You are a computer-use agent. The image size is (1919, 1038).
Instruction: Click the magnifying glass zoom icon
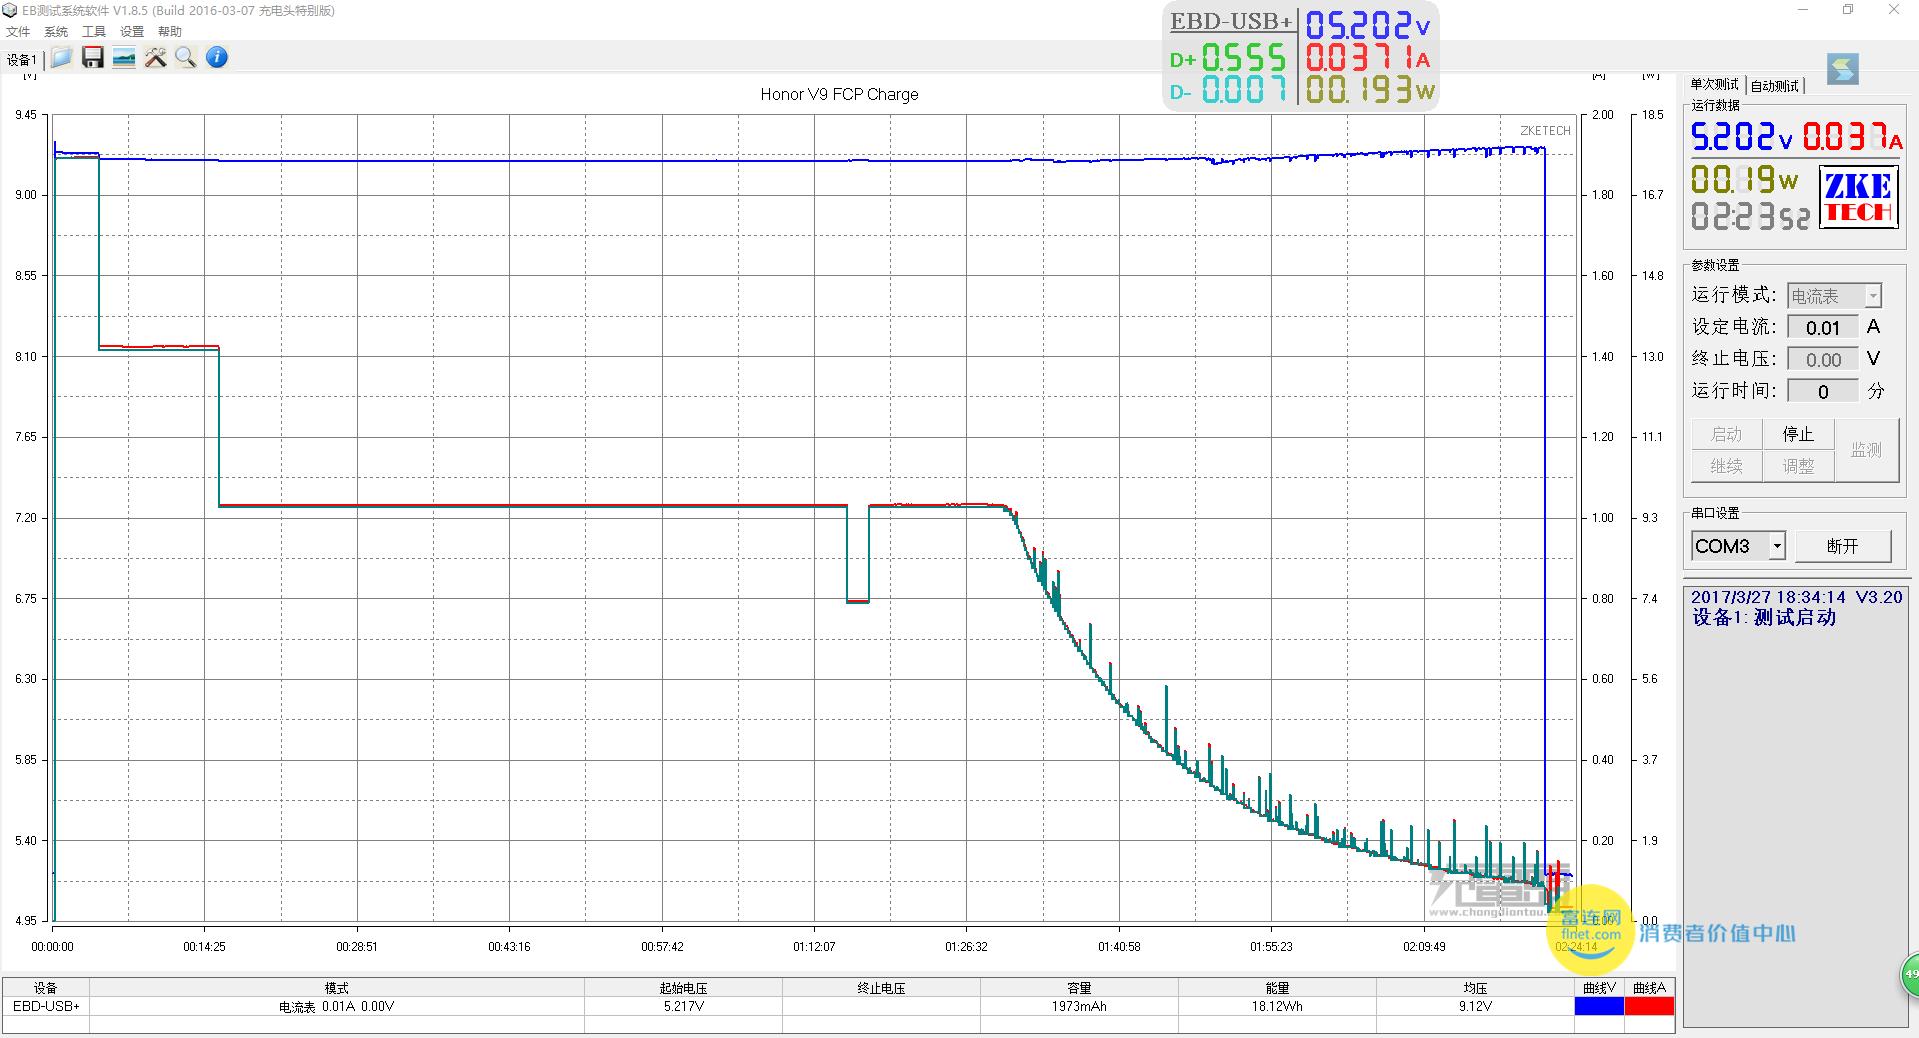click(186, 58)
